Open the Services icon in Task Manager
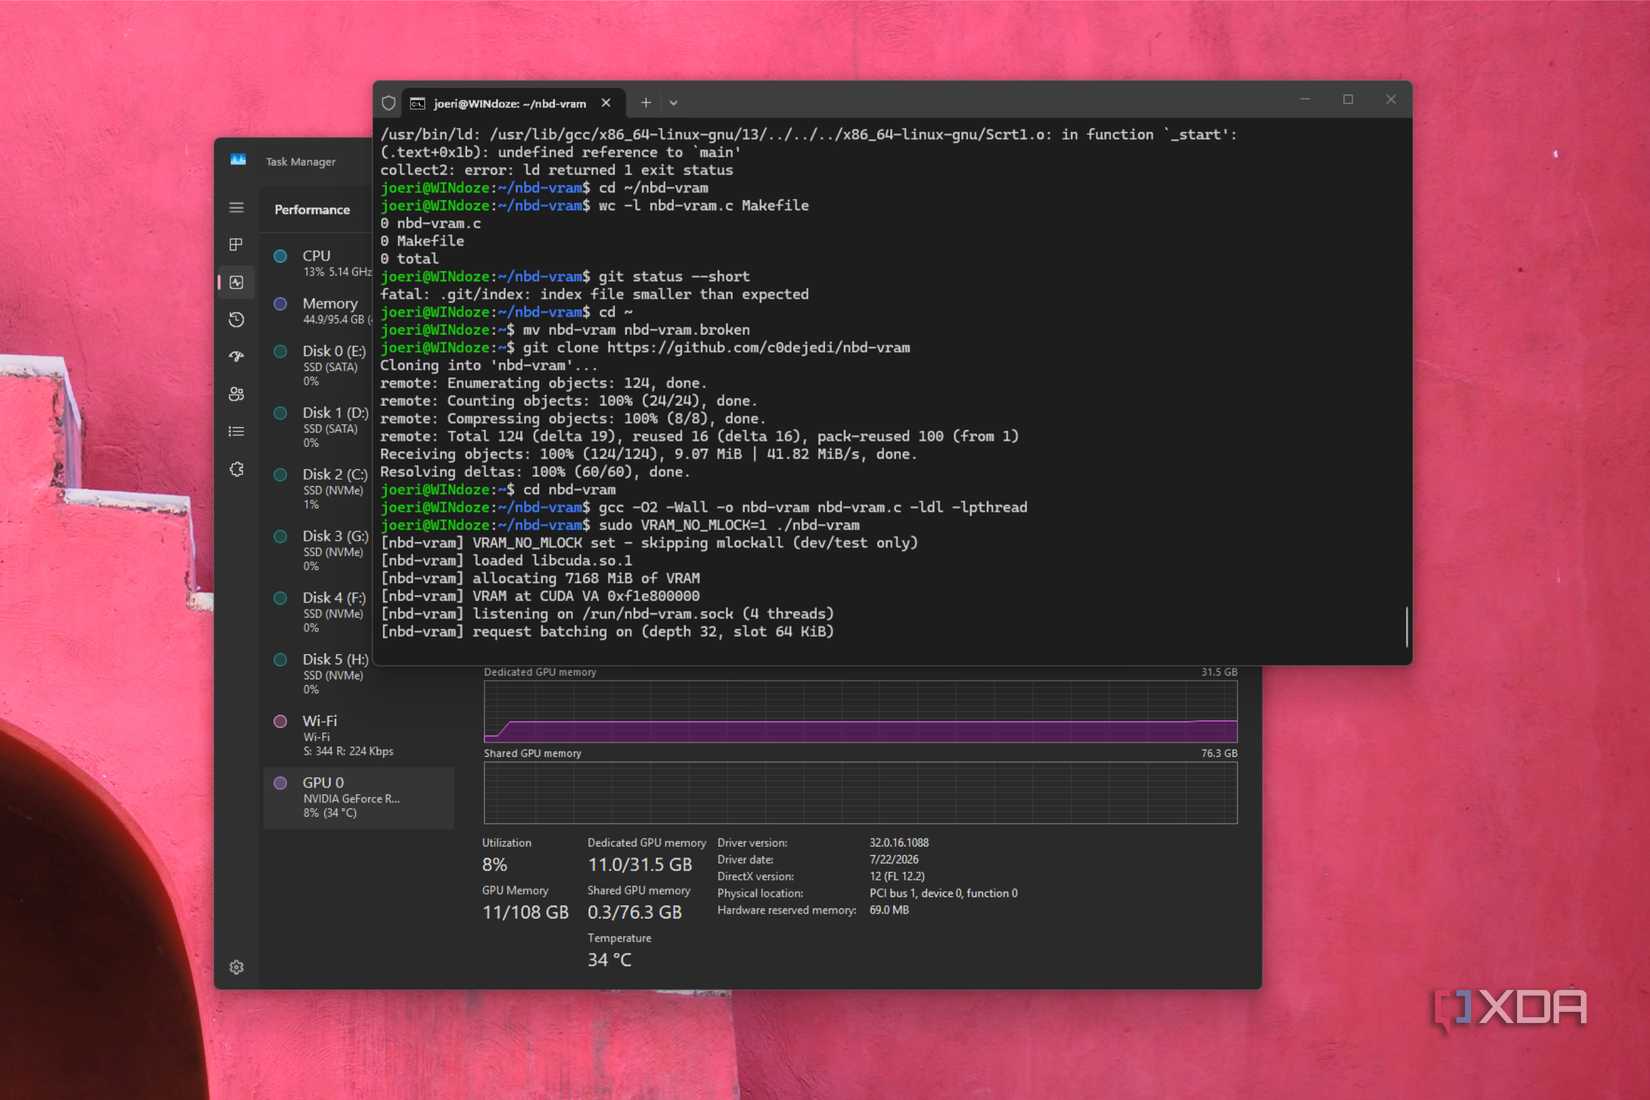The height and width of the screenshot is (1100, 1650). coord(236,469)
